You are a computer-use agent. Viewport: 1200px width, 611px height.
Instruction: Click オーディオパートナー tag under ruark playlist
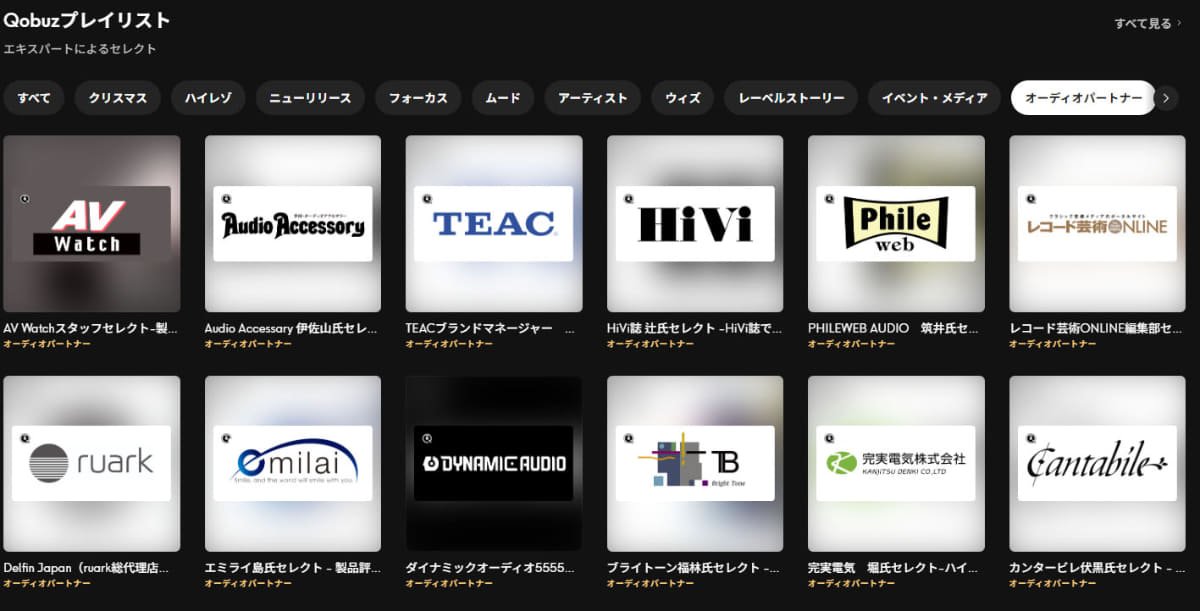(x=47, y=583)
